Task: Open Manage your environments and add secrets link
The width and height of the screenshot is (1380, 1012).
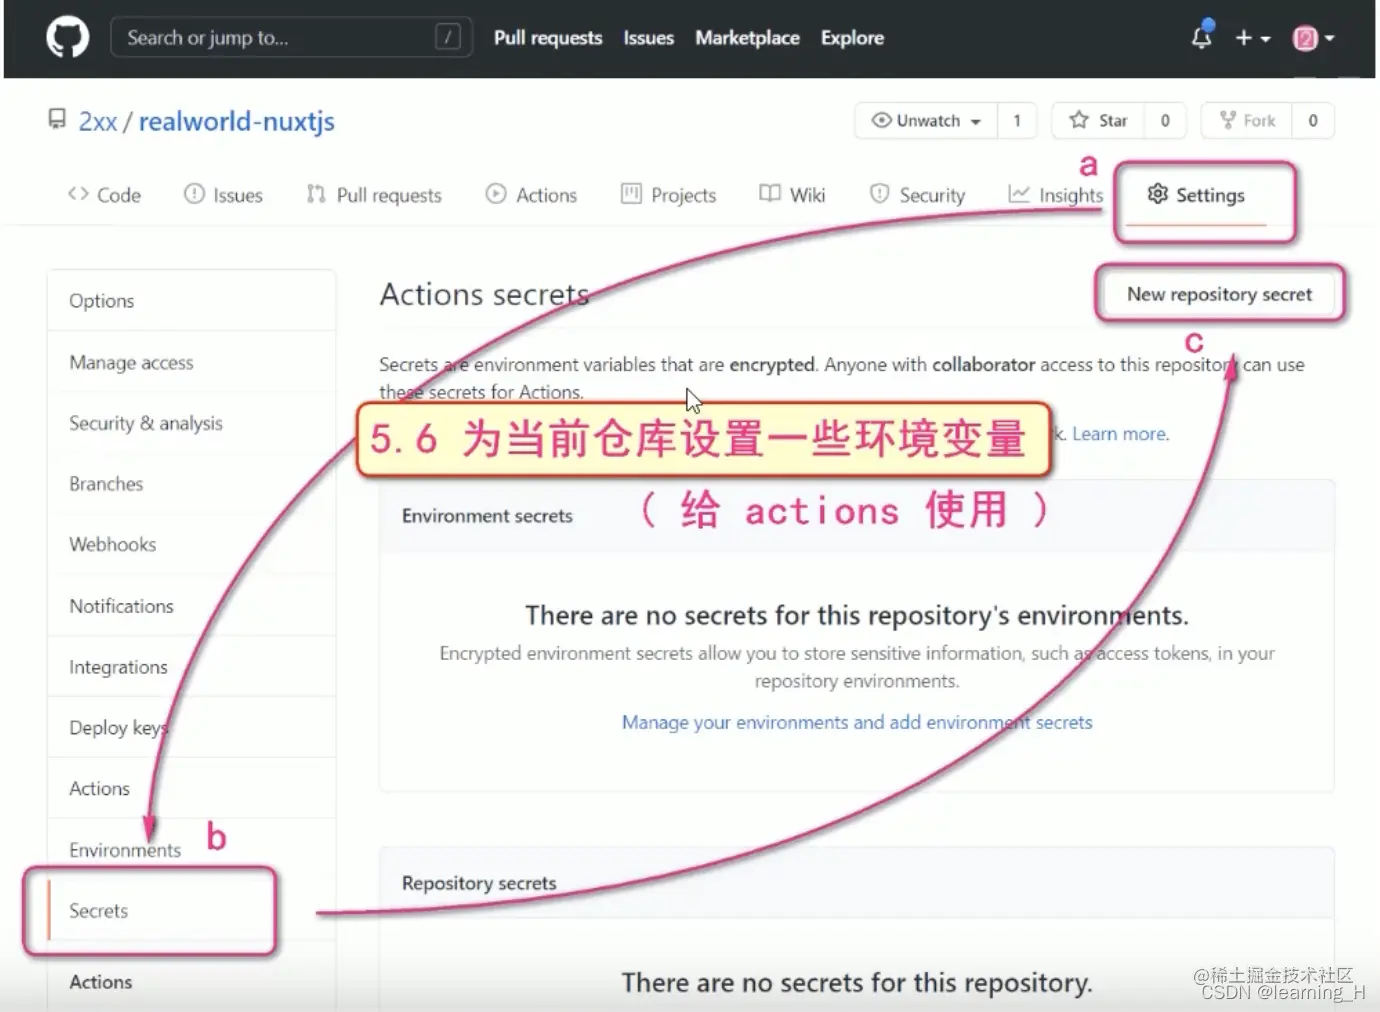Action: point(857,722)
